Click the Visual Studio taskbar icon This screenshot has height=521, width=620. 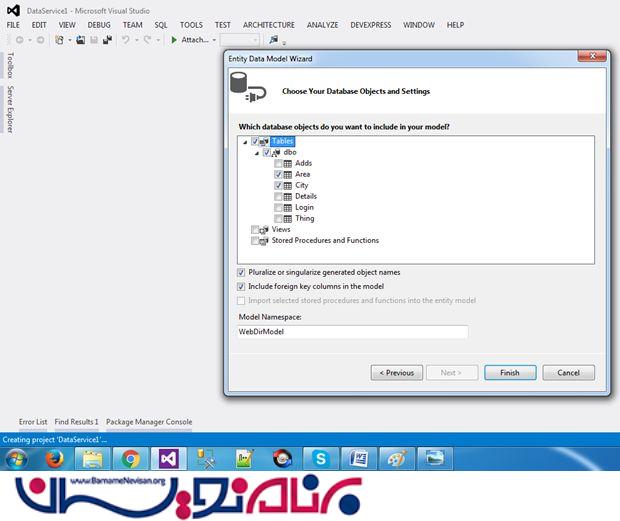[x=166, y=459]
